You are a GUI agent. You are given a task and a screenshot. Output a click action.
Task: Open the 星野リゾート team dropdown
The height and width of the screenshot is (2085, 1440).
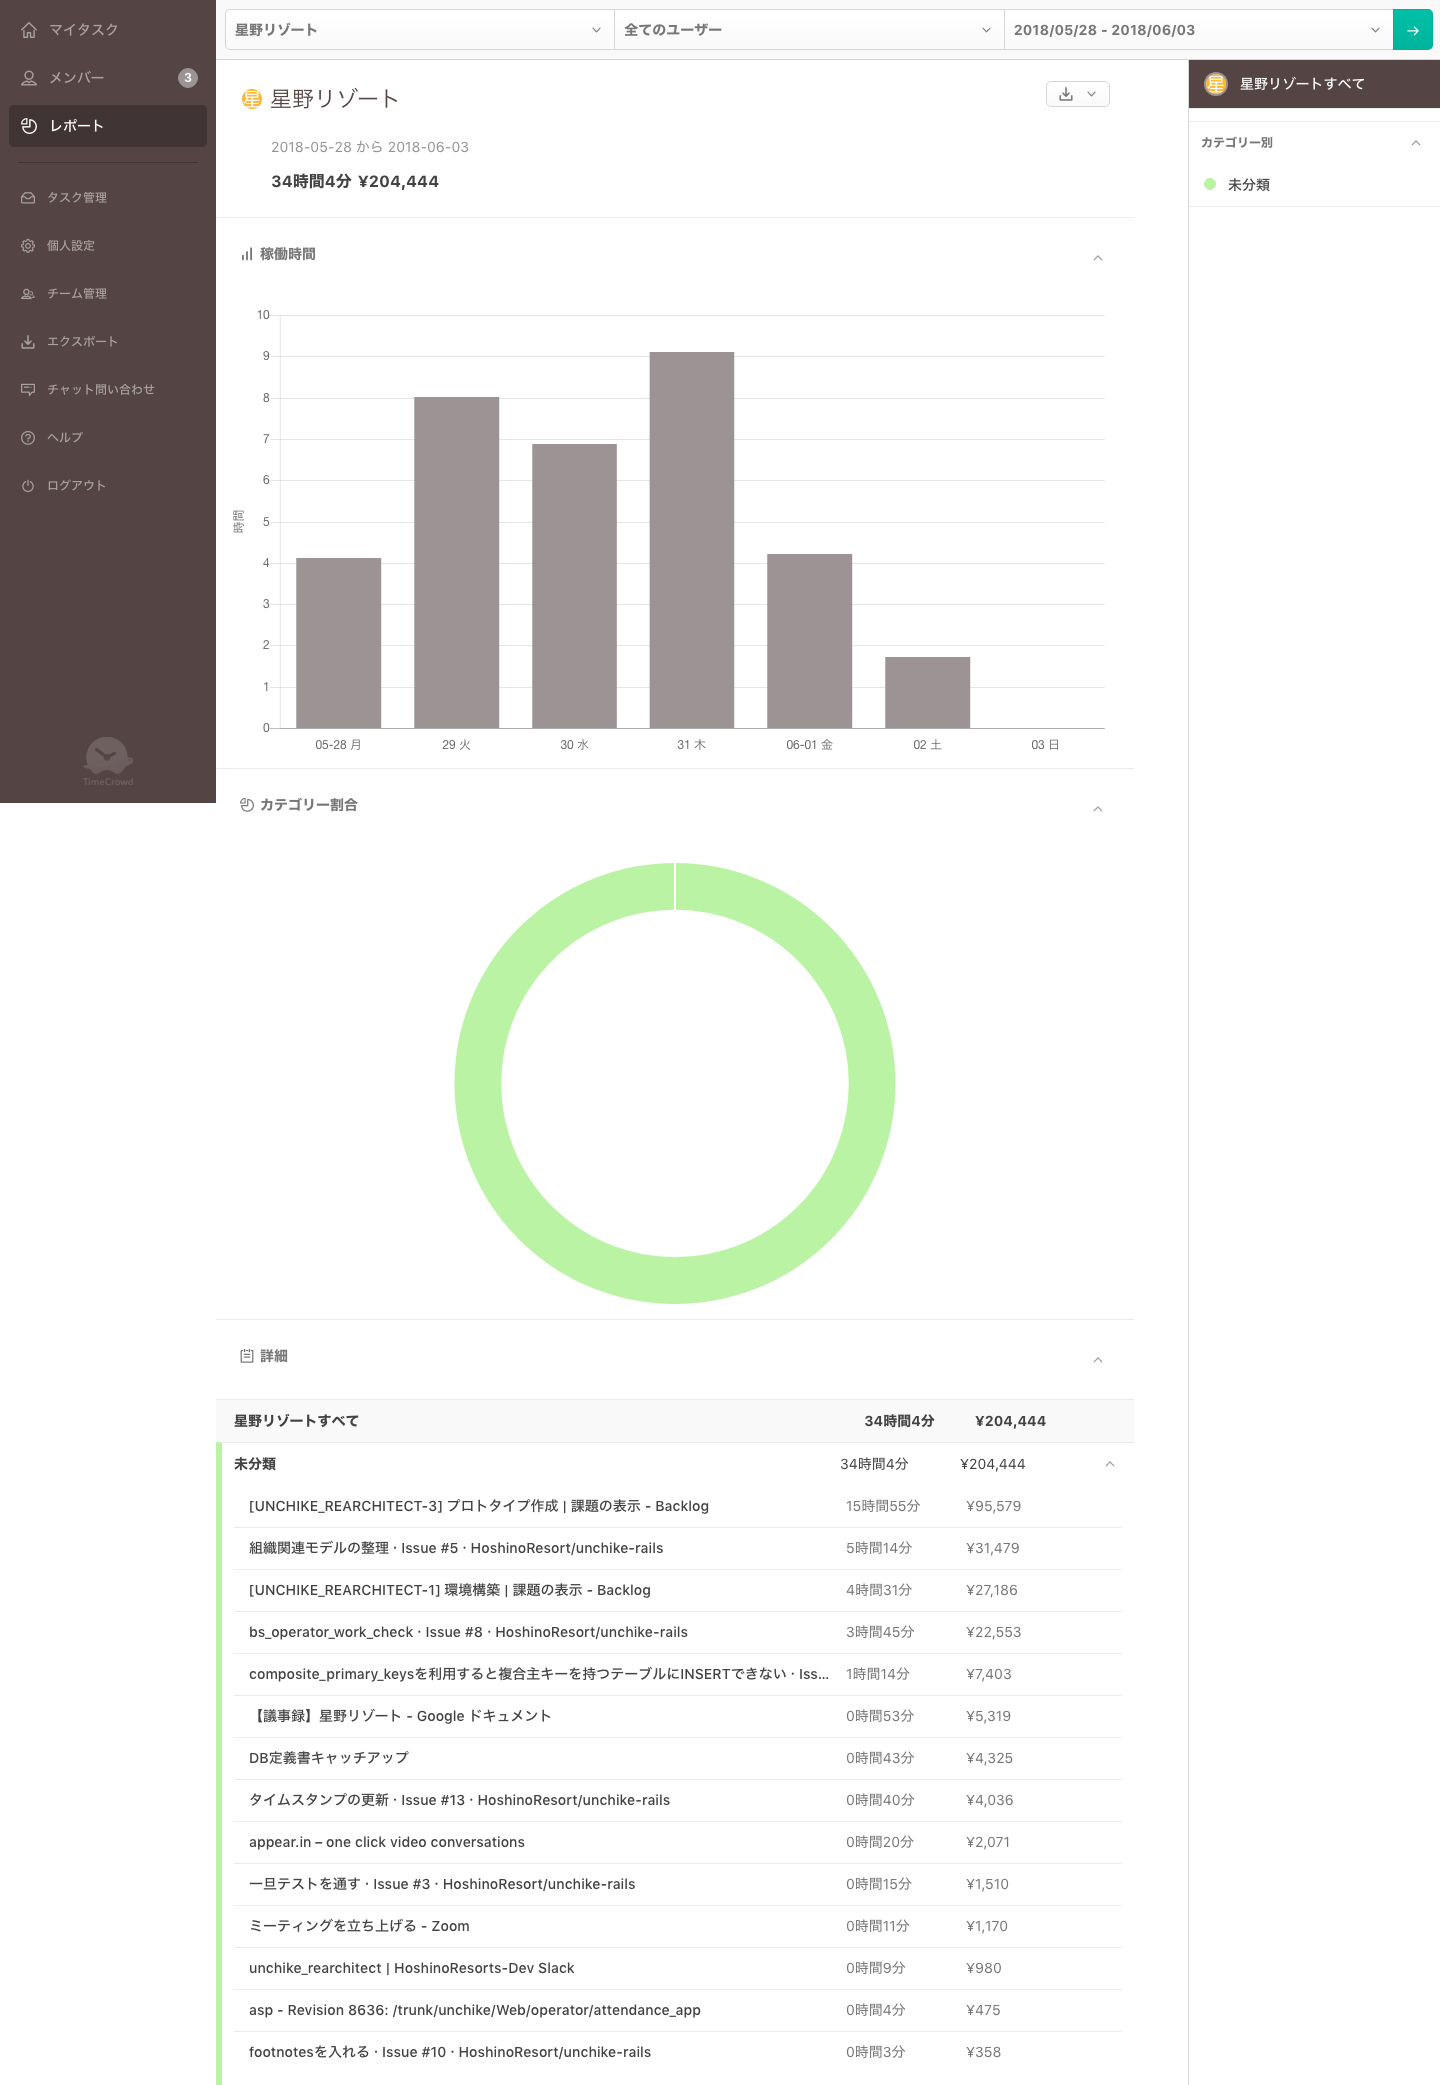(x=419, y=30)
